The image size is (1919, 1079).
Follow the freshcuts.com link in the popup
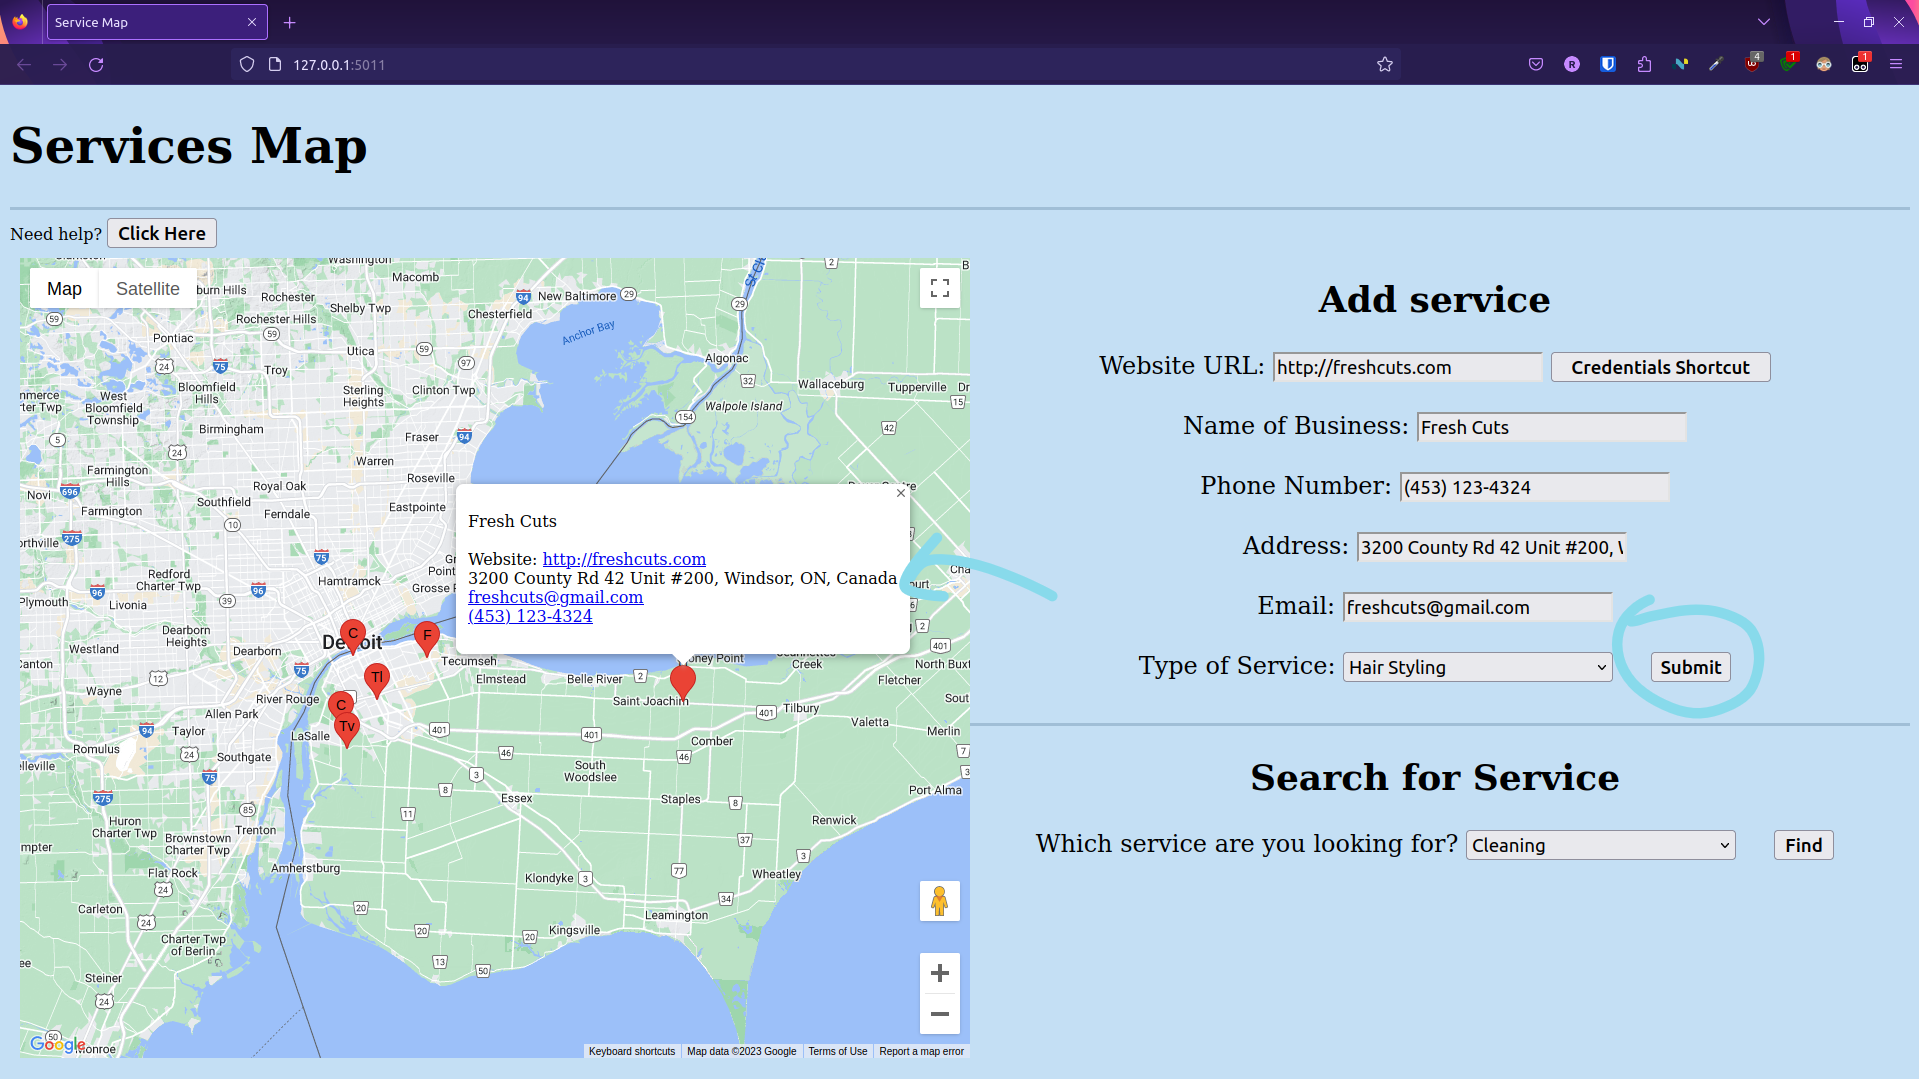click(623, 558)
